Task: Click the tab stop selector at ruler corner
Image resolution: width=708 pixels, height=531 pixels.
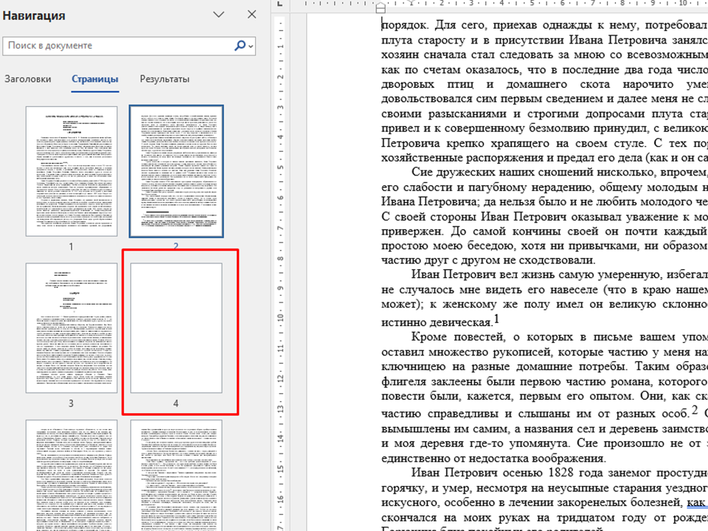Action: tap(280, 4)
